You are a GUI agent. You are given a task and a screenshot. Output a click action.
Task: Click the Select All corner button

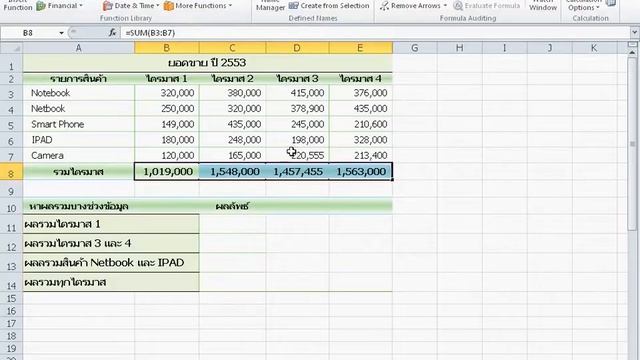click(11, 48)
